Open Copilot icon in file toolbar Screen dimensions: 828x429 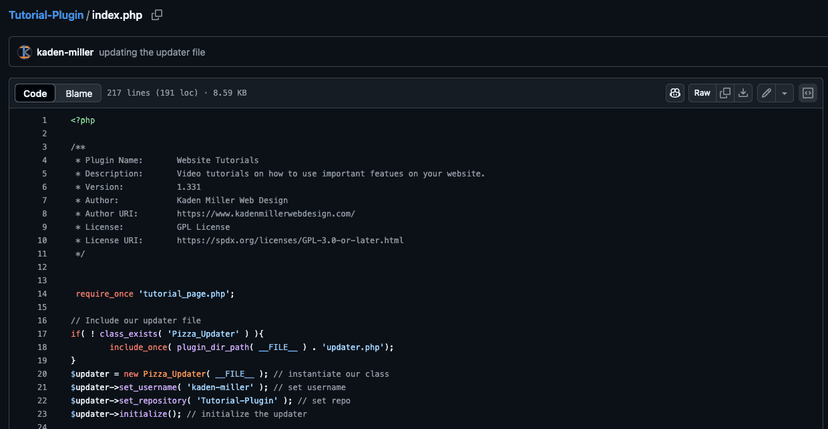coord(675,93)
